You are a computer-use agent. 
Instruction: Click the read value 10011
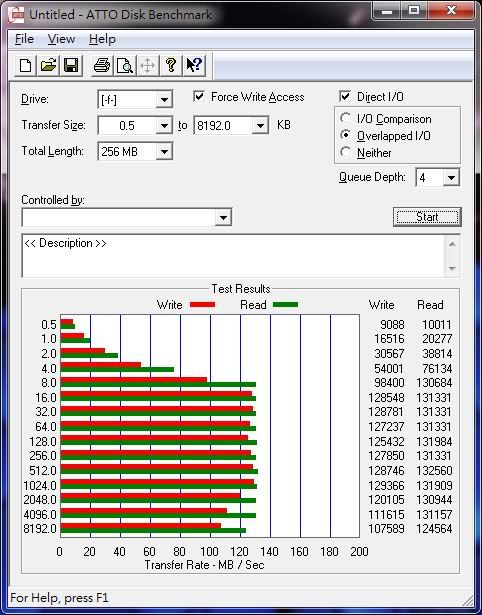point(437,325)
